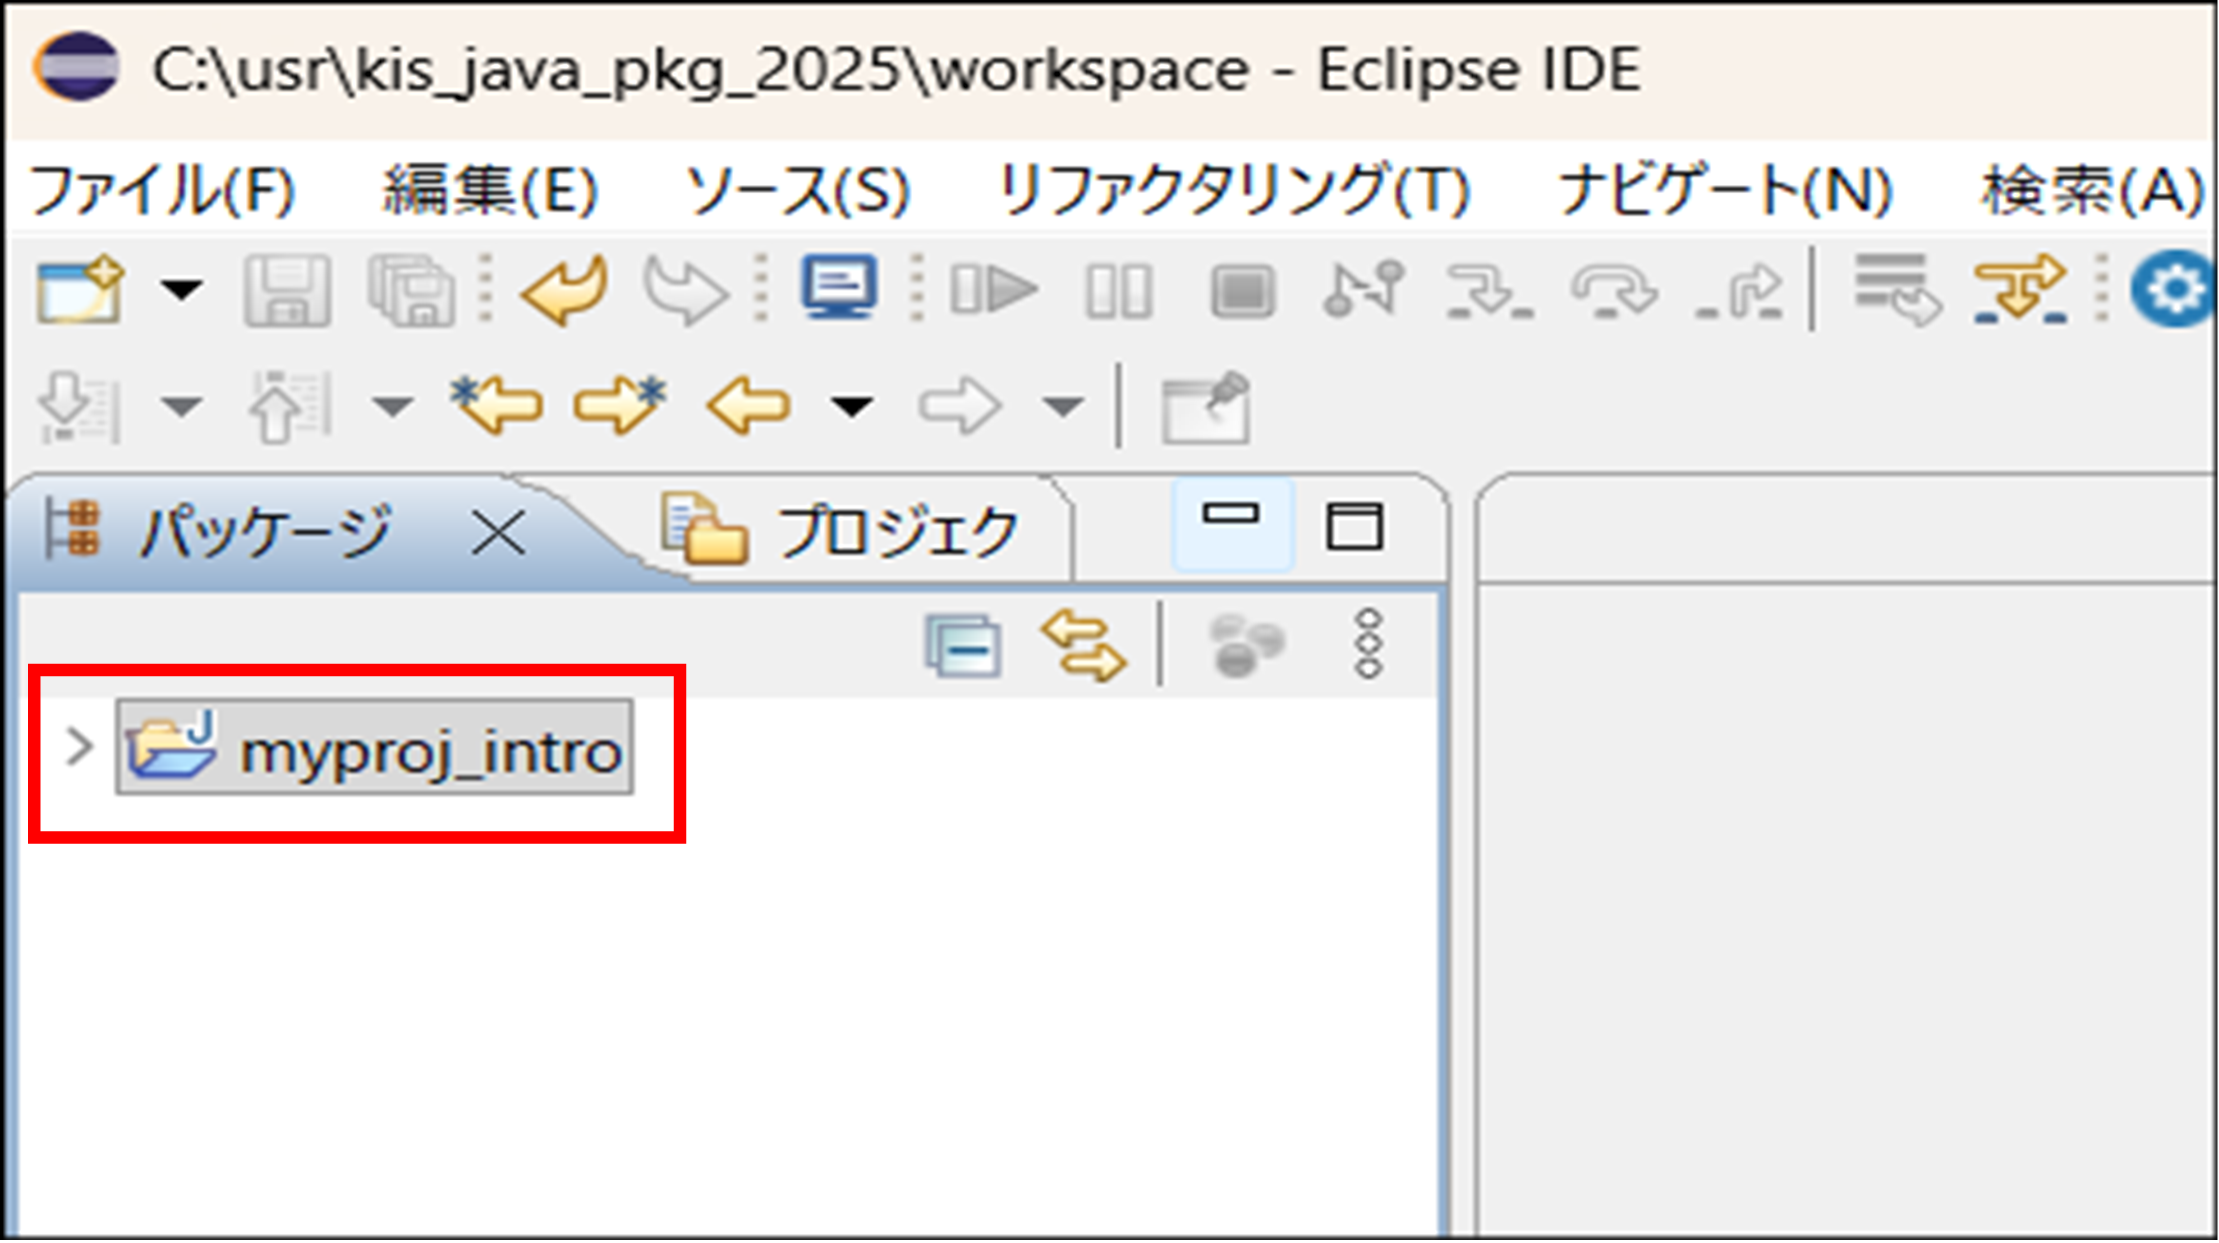Minimize the Package Explorer view panel
The image size is (2219, 1243).
1231,516
